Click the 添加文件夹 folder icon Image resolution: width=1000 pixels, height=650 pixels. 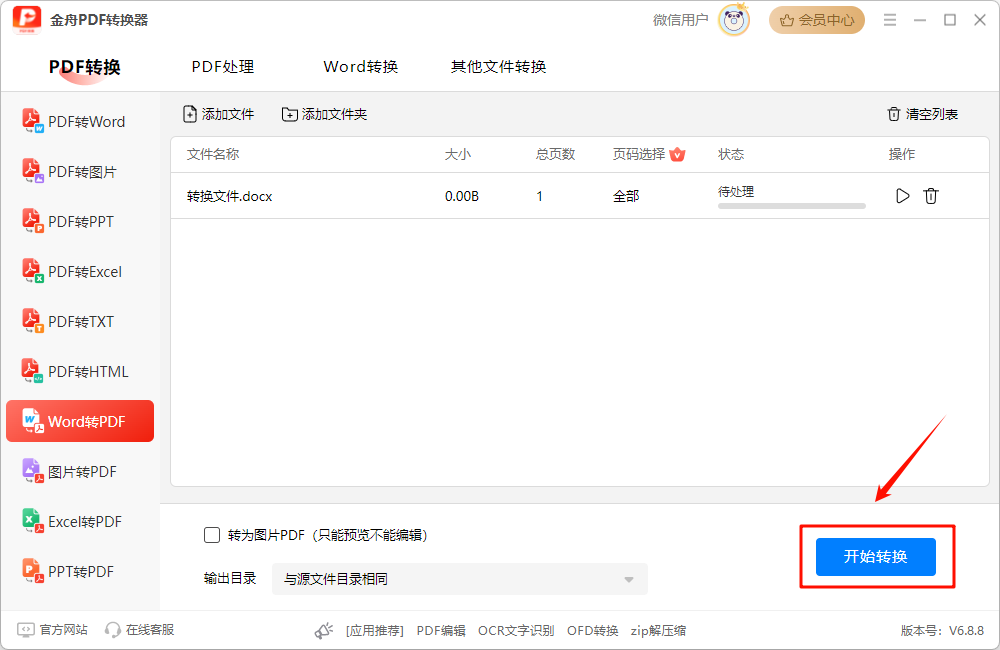(x=290, y=114)
